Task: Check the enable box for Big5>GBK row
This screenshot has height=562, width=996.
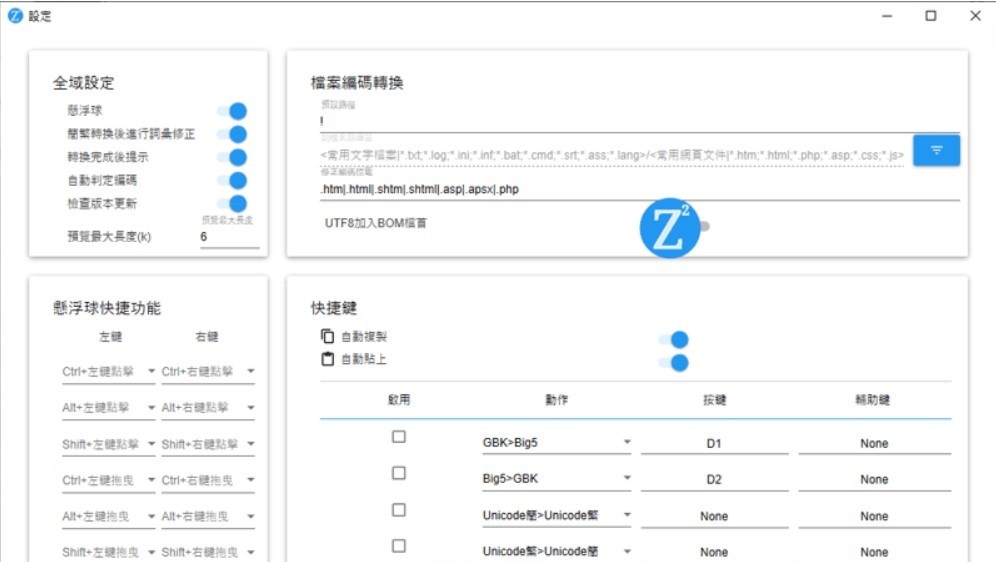Action: (399, 473)
